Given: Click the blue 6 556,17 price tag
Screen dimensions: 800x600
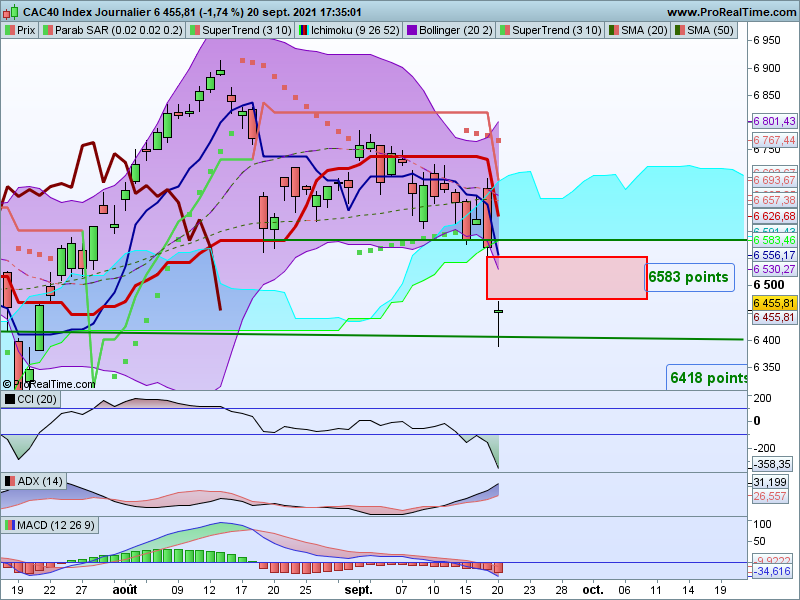Looking at the screenshot, I should click(774, 255).
